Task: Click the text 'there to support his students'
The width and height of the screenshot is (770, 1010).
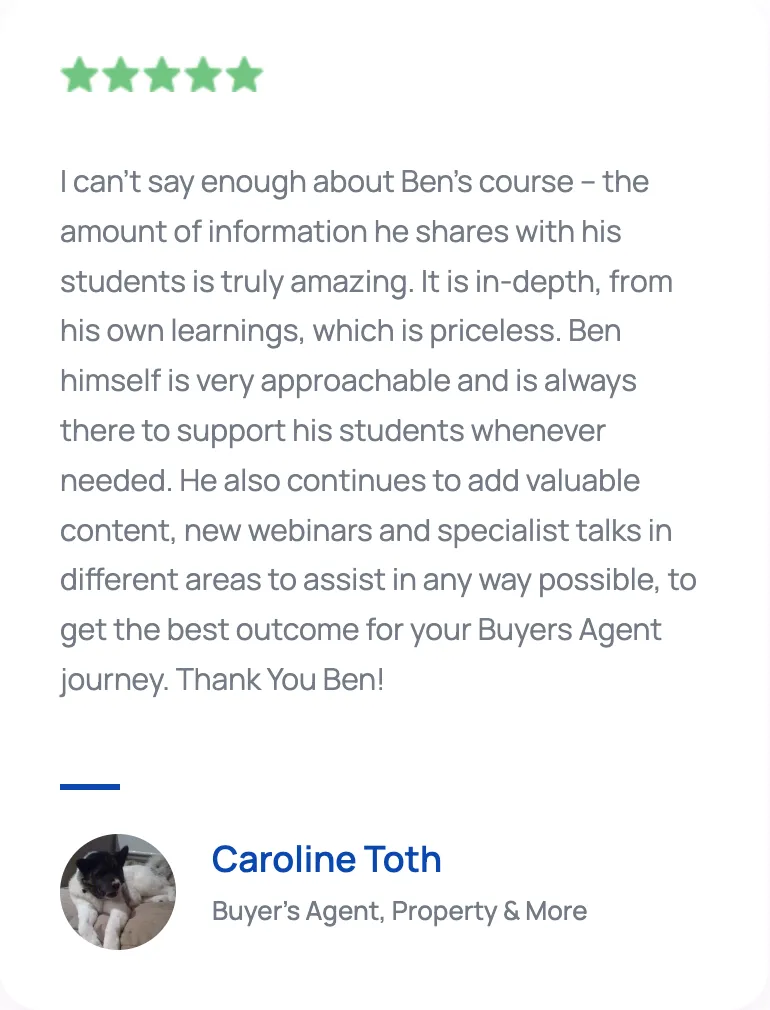Action: pyautogui.click(x=262, y=431)
